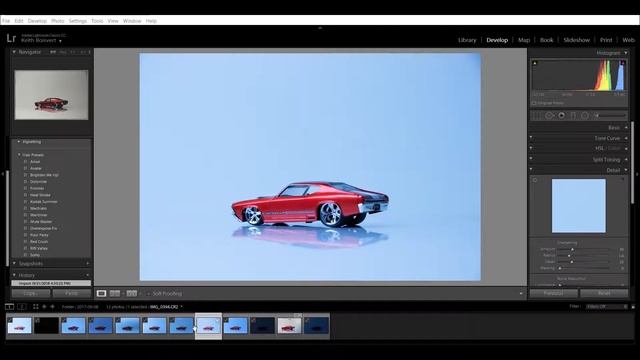
Task: Expand the Tone Curve panel
Action: (x=626, y=138)
